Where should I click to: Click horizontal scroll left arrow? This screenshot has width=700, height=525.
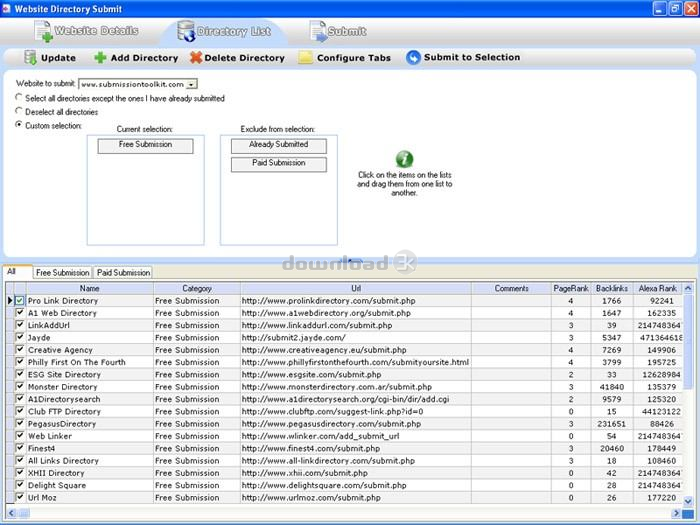(x=12, y=513)
